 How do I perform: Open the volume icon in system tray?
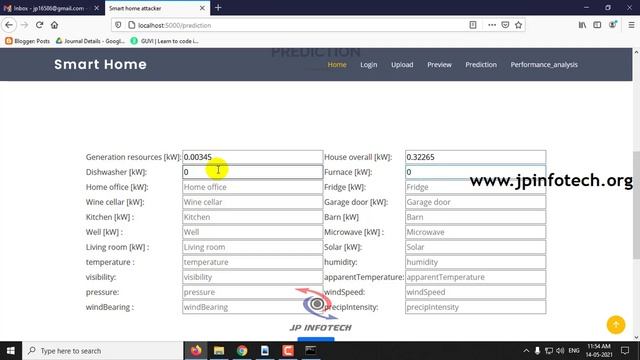pos(560,351)
